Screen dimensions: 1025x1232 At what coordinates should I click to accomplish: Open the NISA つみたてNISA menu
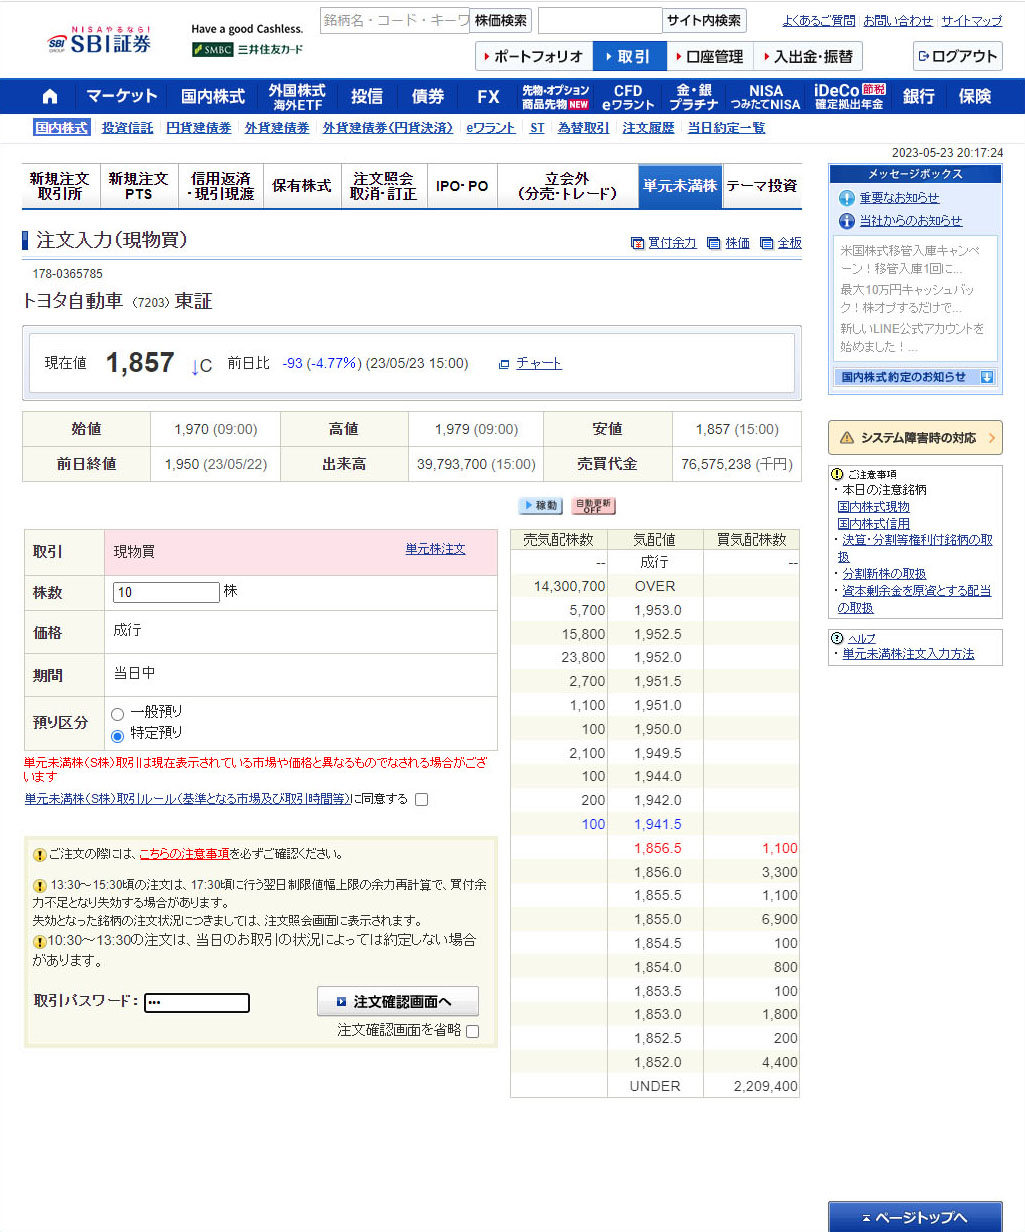point(765,97)
